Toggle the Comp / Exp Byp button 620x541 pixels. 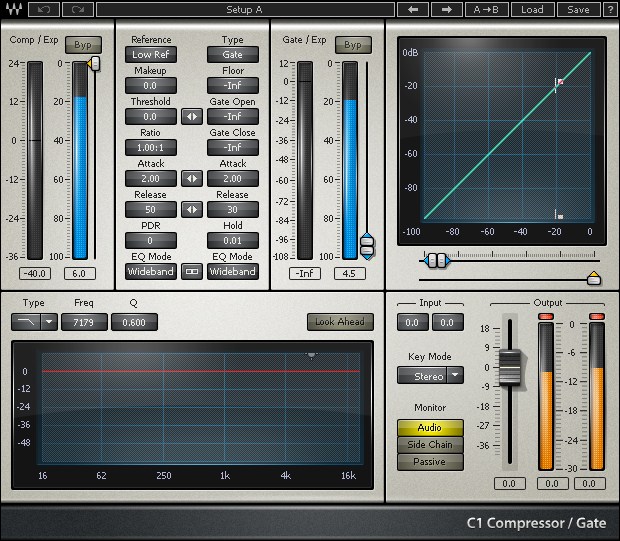83,45
